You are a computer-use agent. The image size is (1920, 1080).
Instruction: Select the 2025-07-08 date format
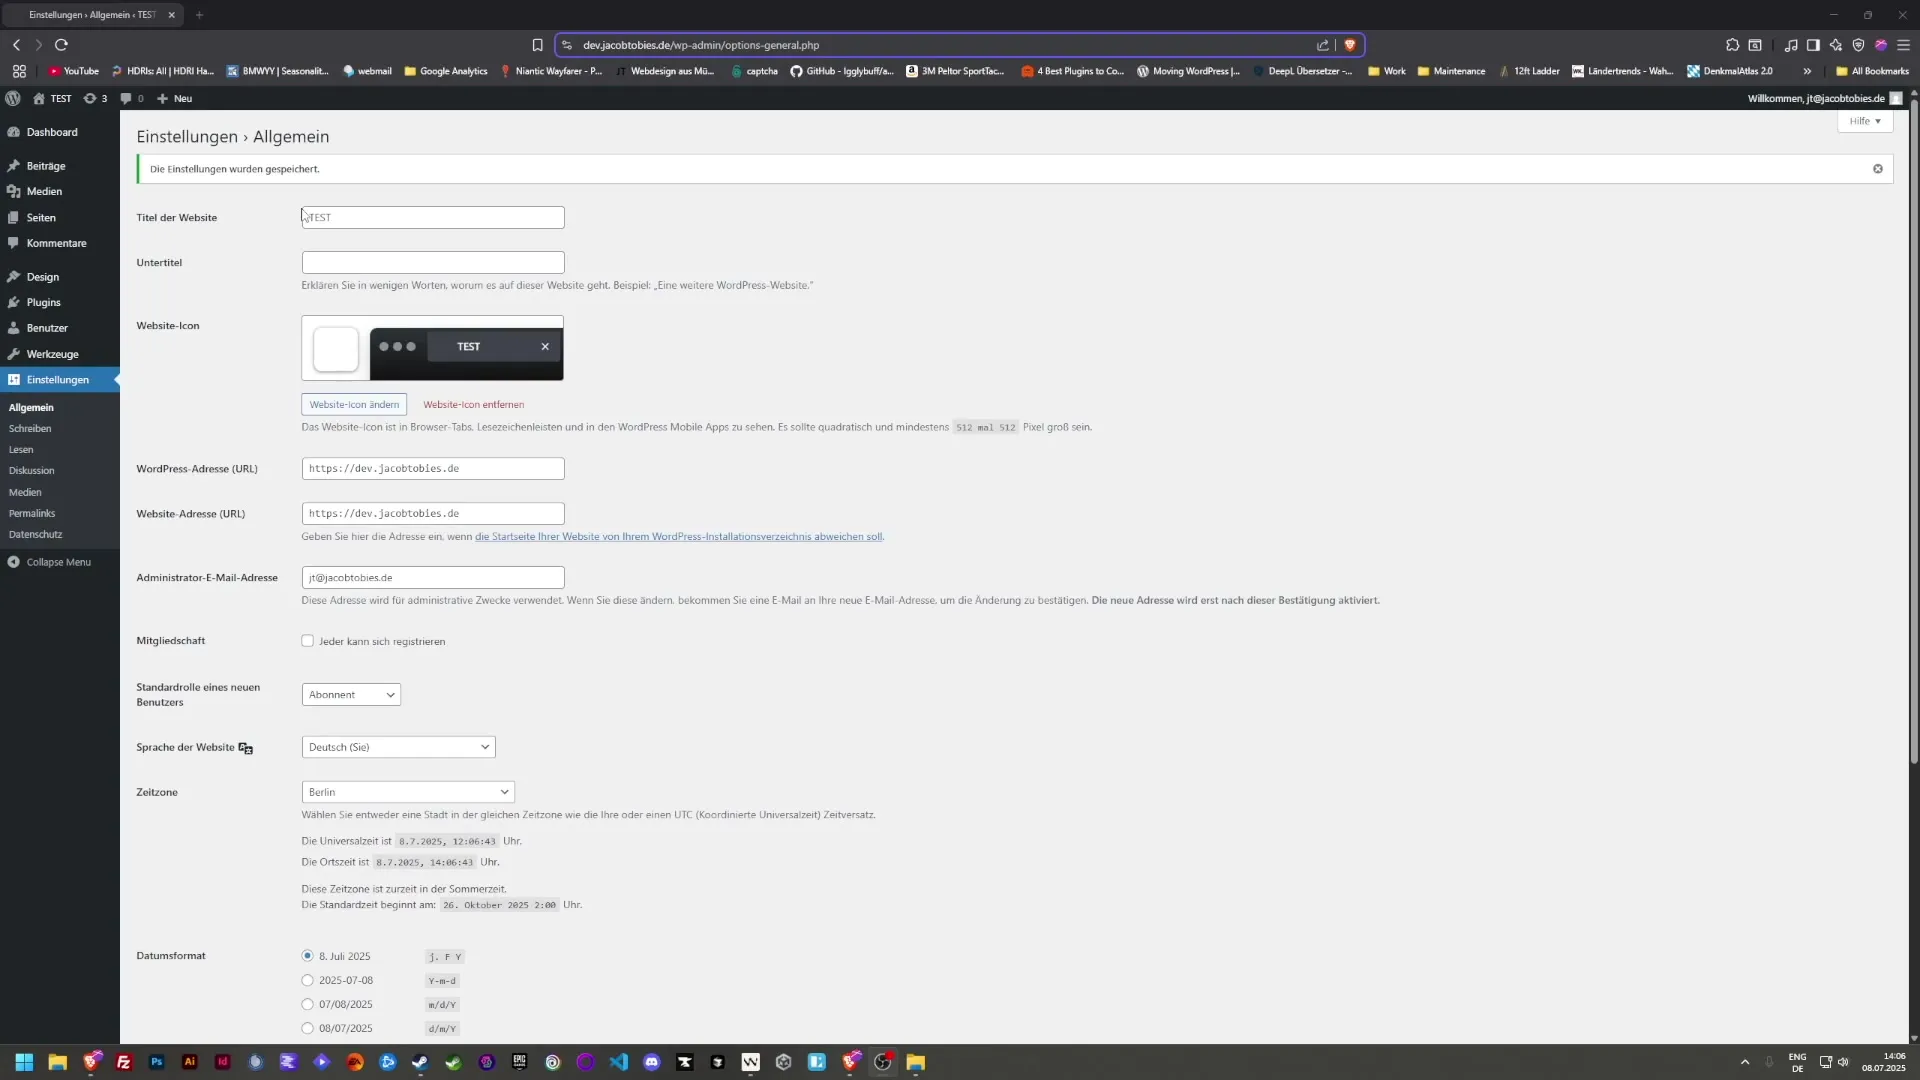pos(308,980)
